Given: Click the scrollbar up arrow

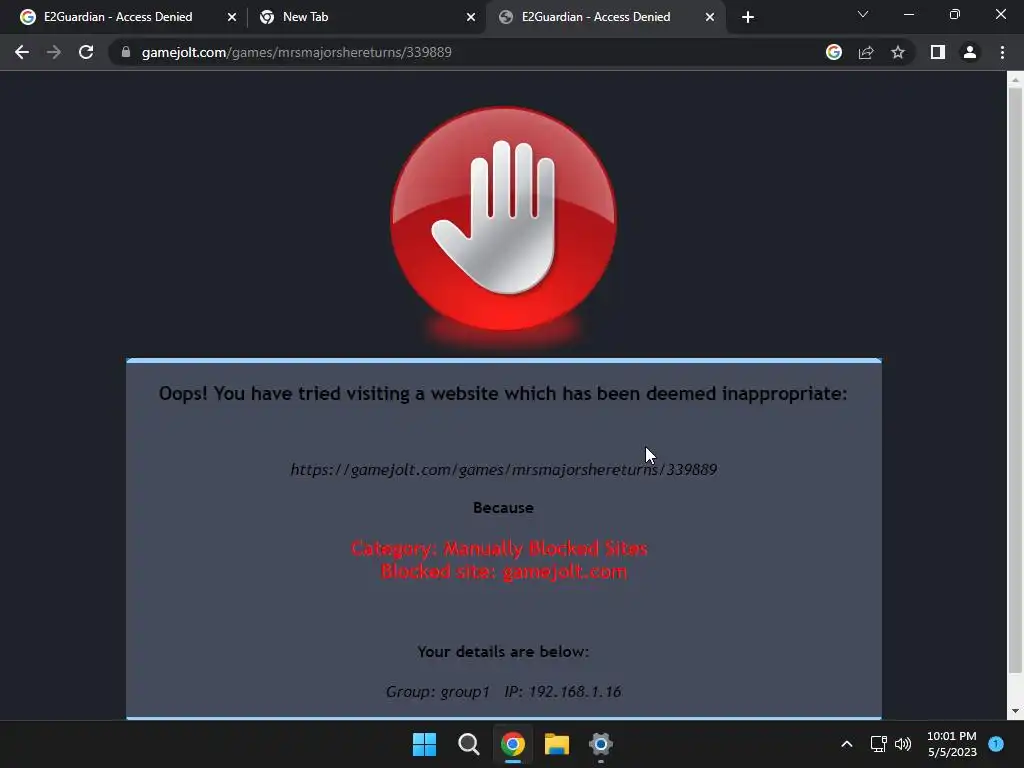Looking at the screenshot, I should (x=1015, y=80).
